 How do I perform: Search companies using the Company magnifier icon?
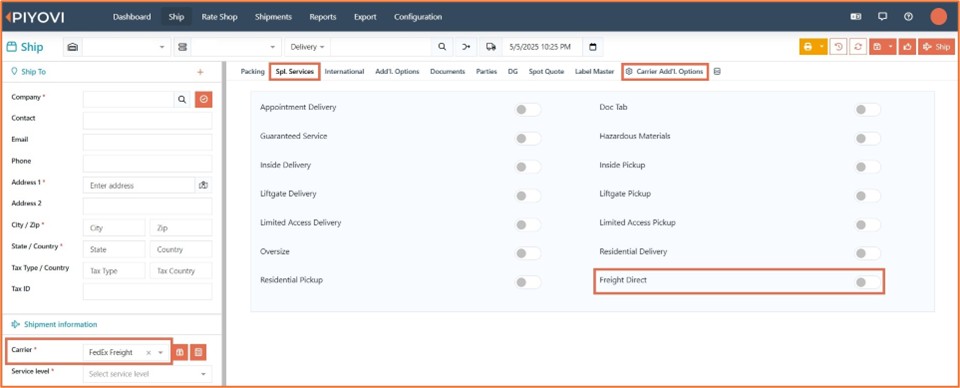point(182,99)
